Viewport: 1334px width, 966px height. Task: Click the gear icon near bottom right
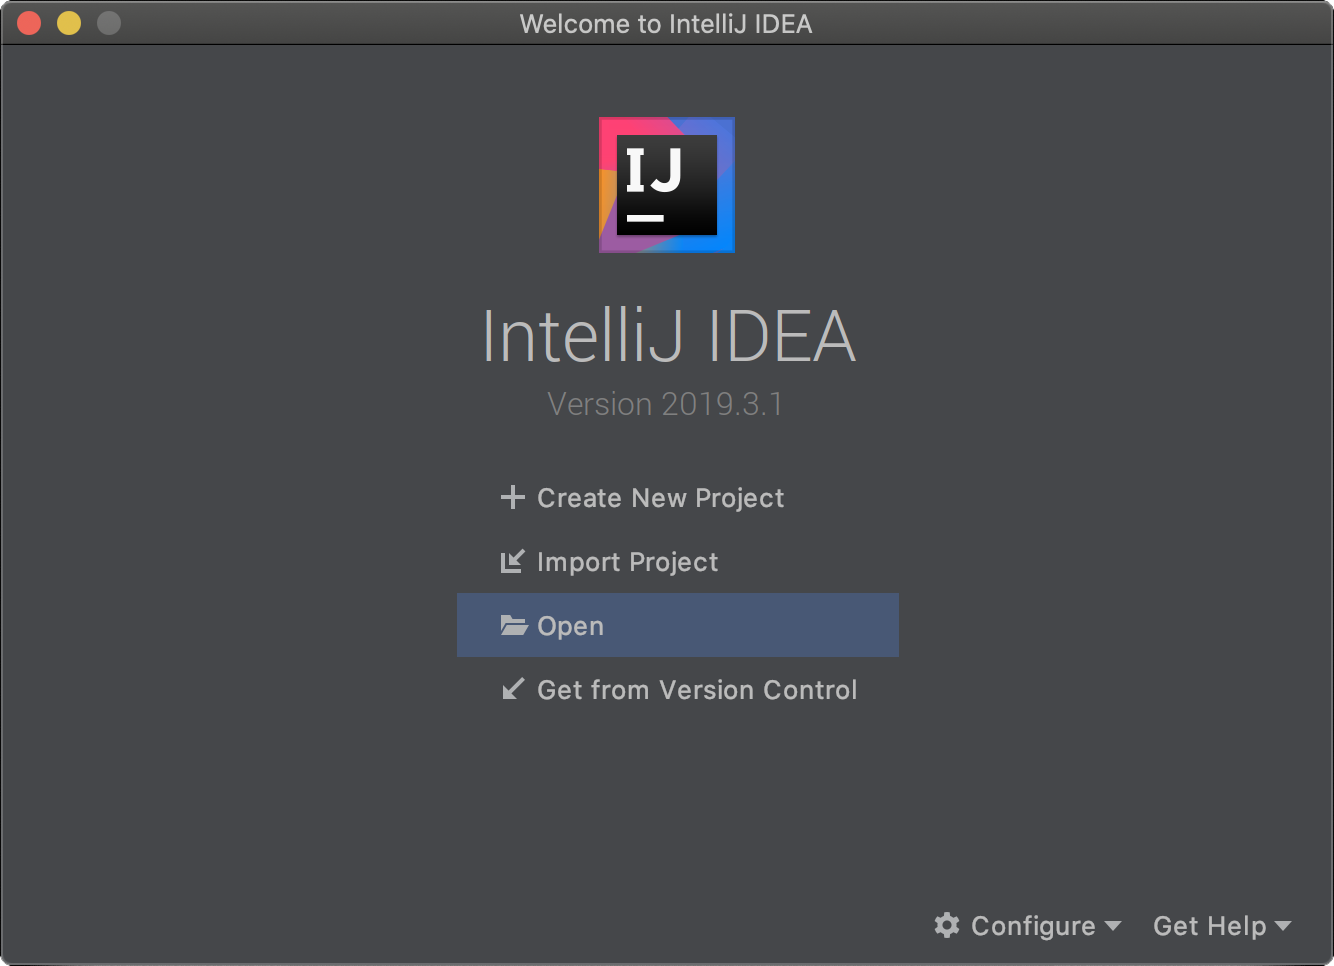point(948,925)
